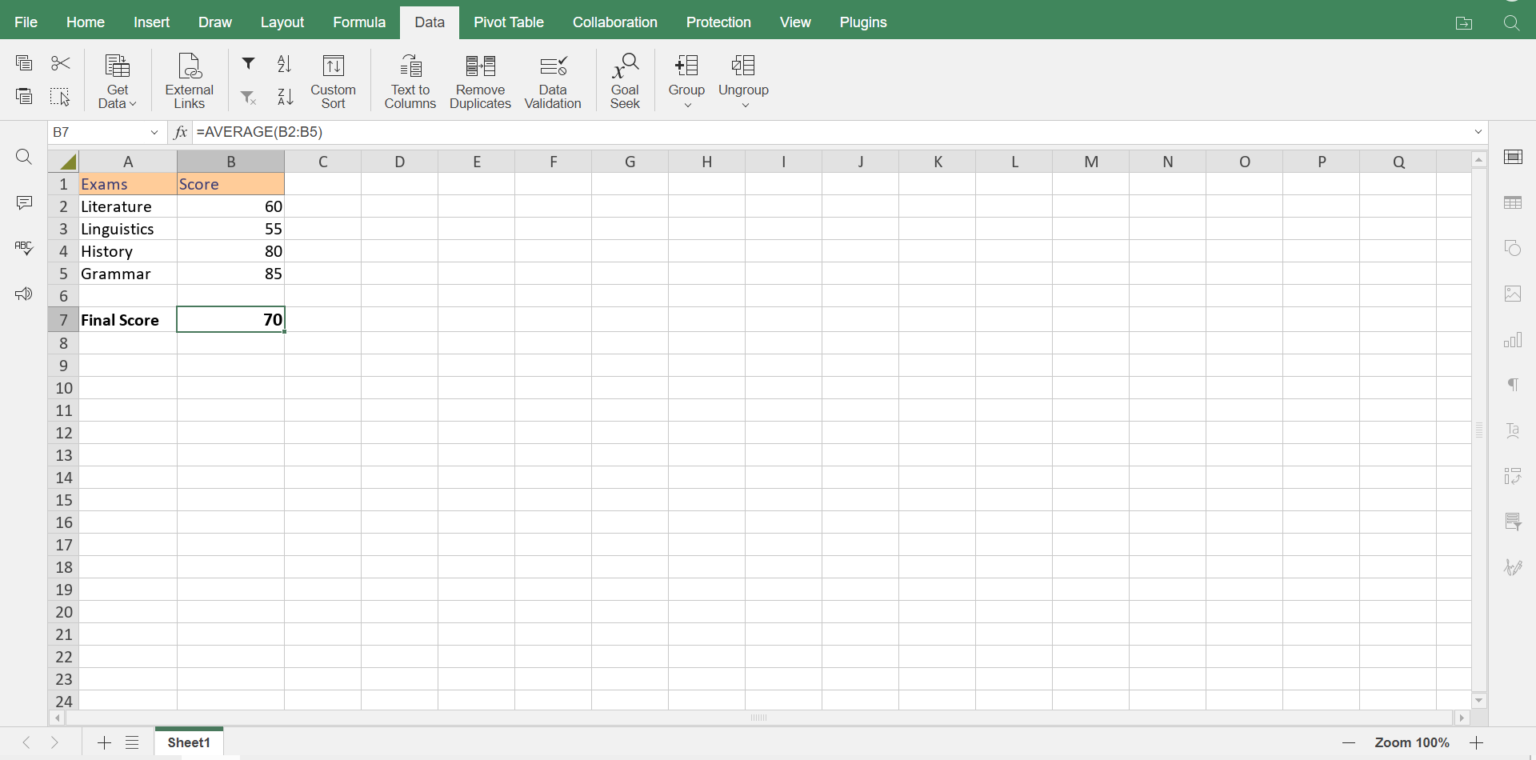Open the cell name box dropdown
1536x760 pixels.
pos(154,132)
